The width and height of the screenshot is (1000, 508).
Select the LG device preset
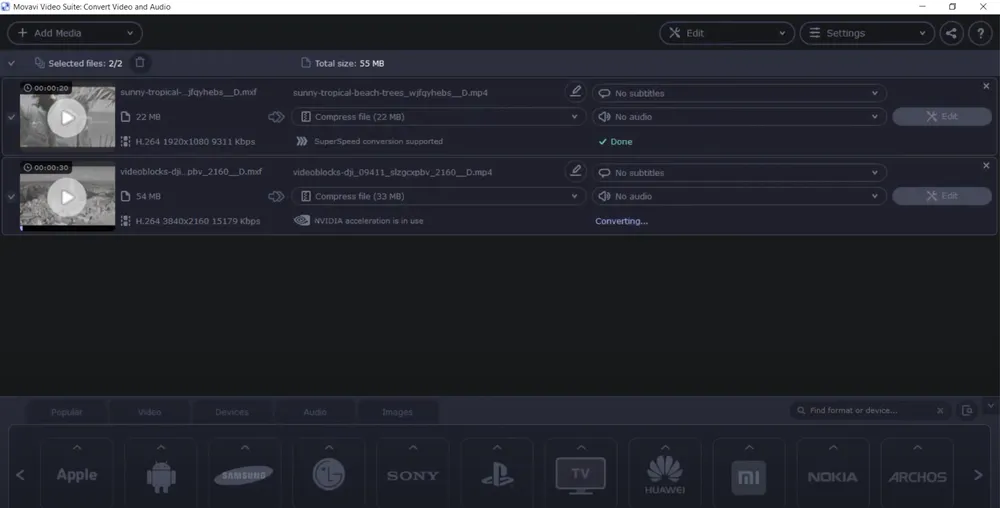point(329,474)
